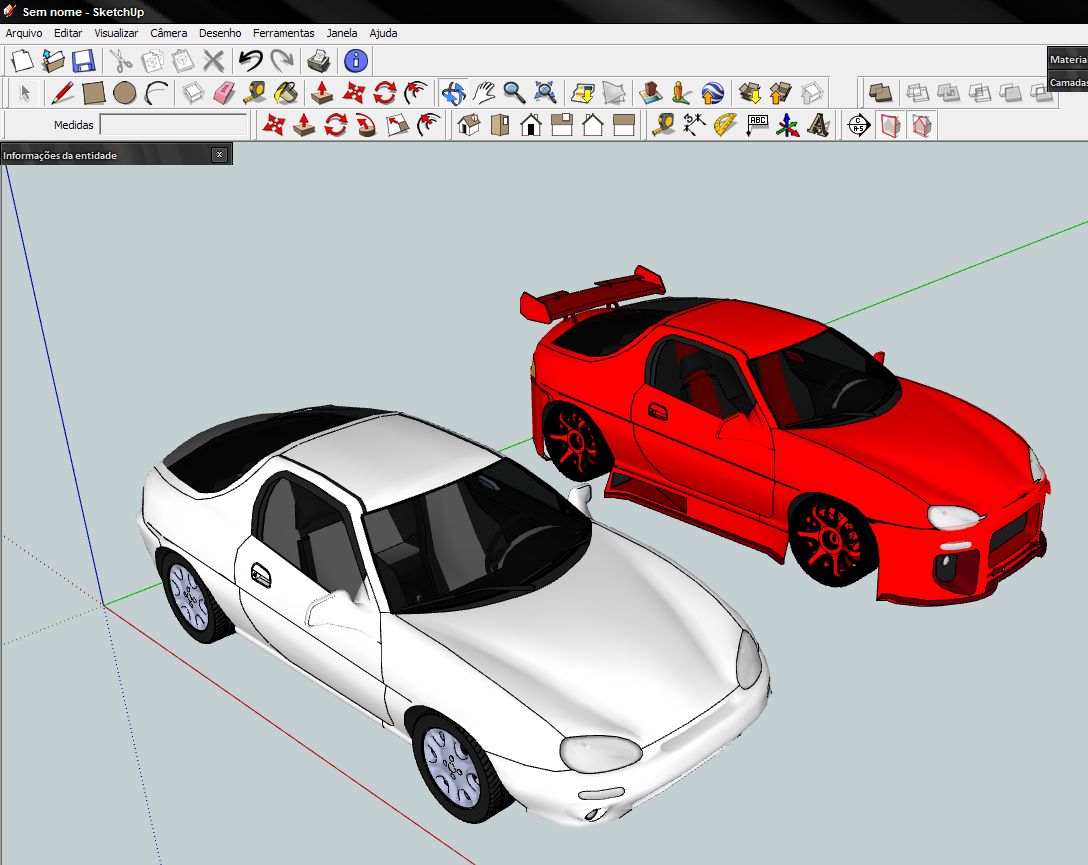Close the Informações da entidade panel
The image size is (1088, 865).
pos(219,155)
